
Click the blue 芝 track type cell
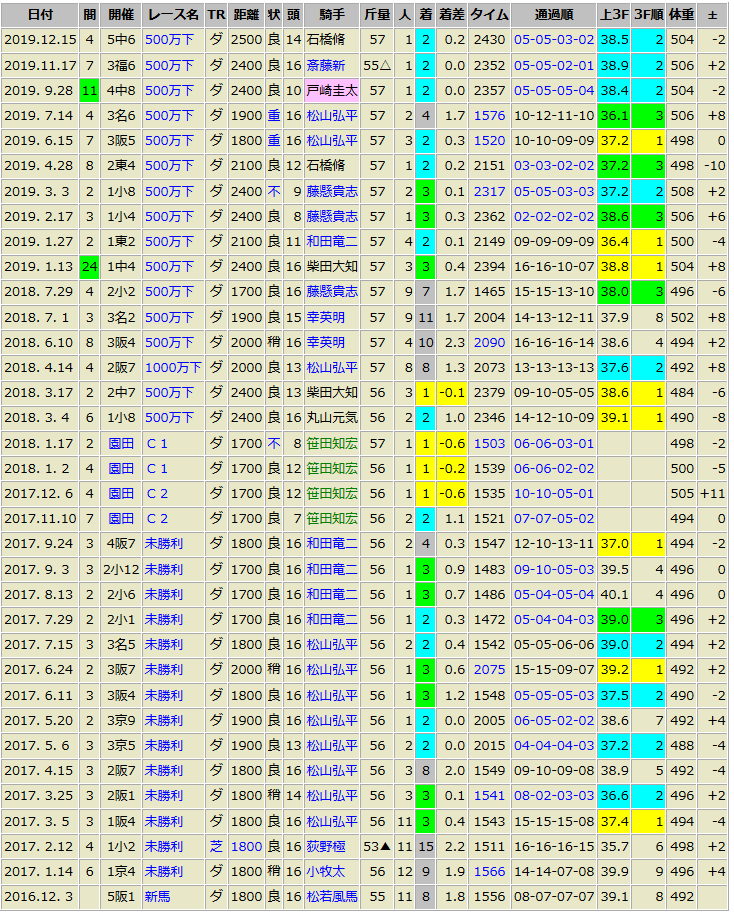click(215, 845)
